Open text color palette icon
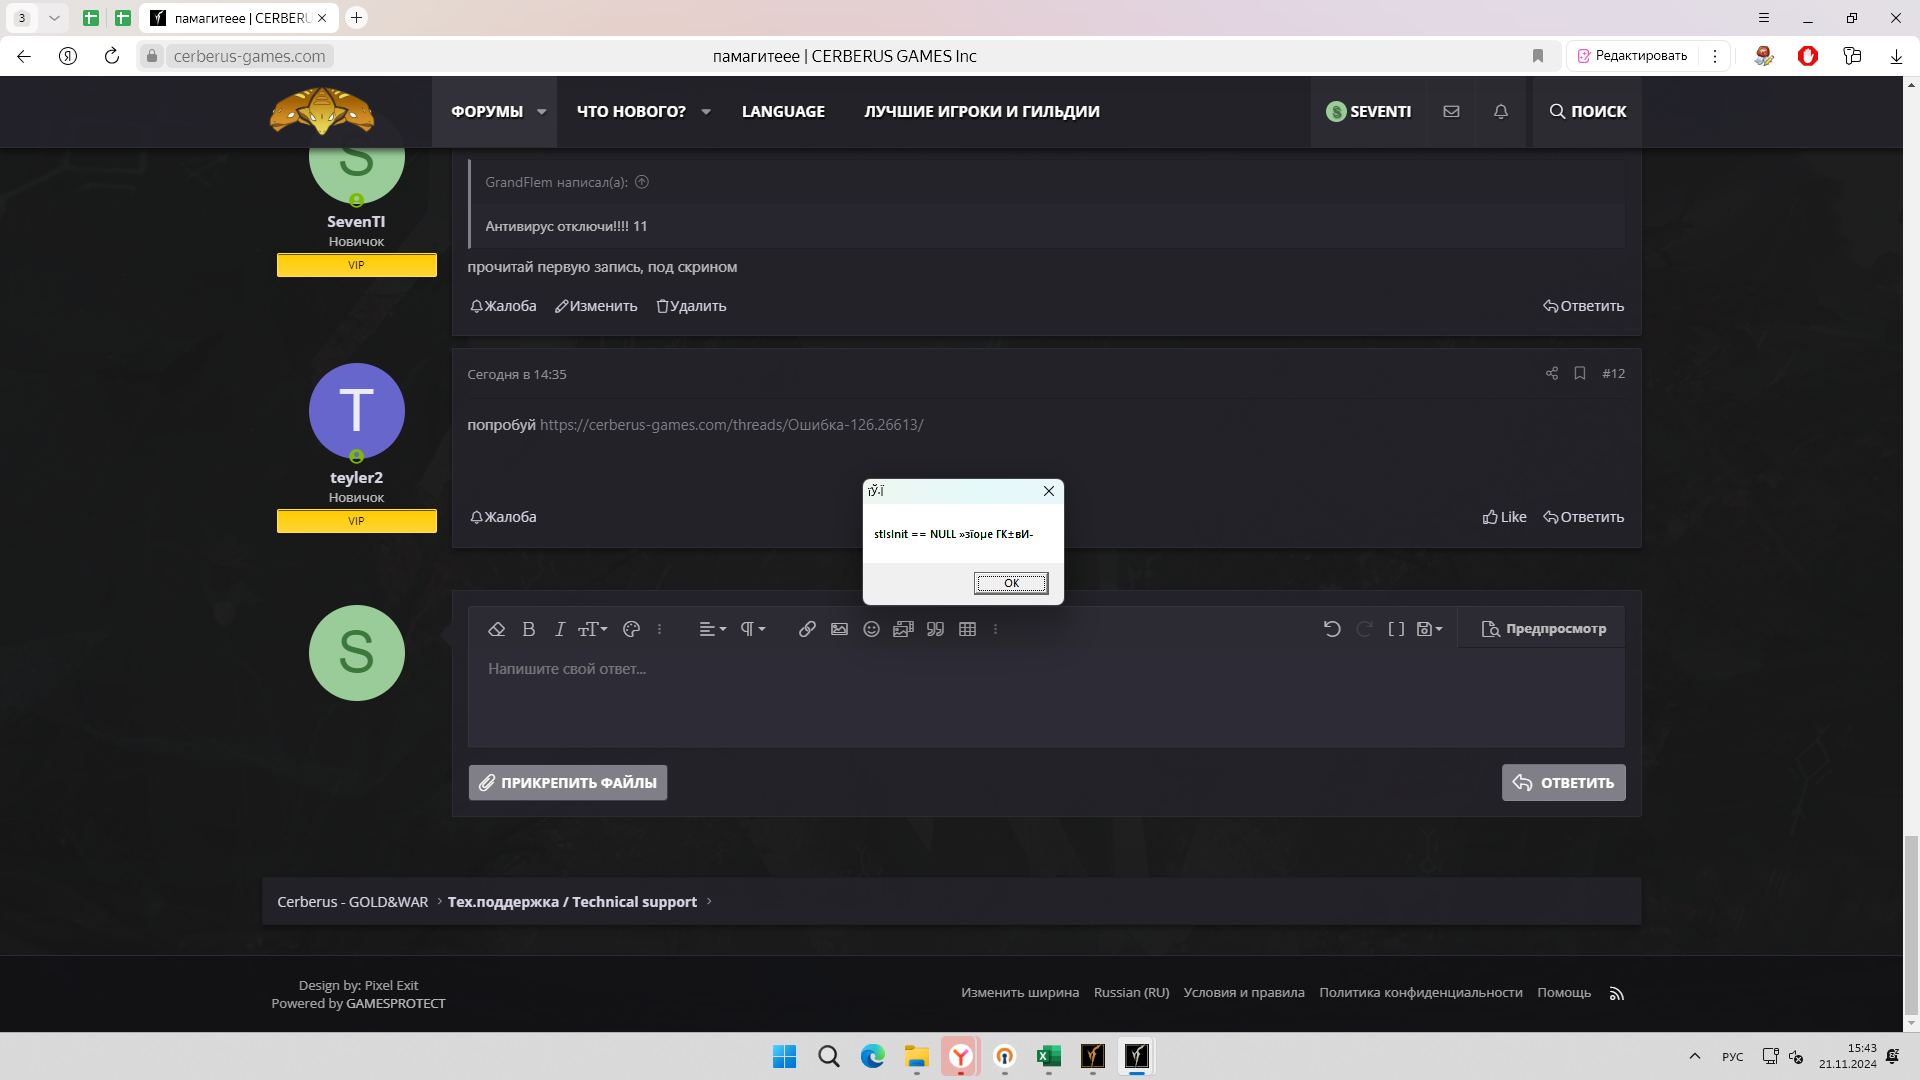This screenshot has height=1080, width=1920. [631, 629]
